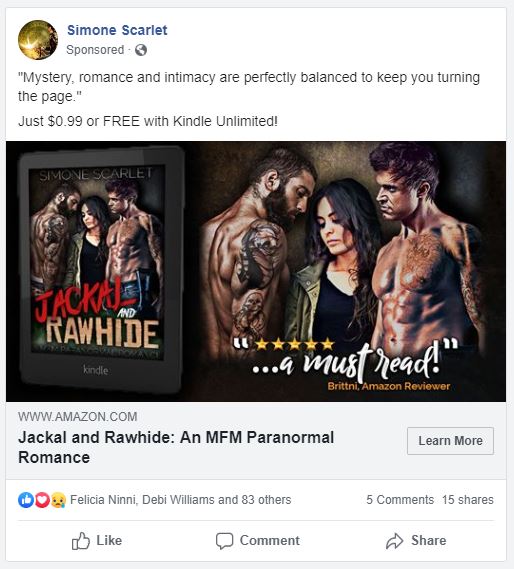This screenshot has height=569, width=514.
Task: Click the Sponsored label
Action: (x=95, y=50)
